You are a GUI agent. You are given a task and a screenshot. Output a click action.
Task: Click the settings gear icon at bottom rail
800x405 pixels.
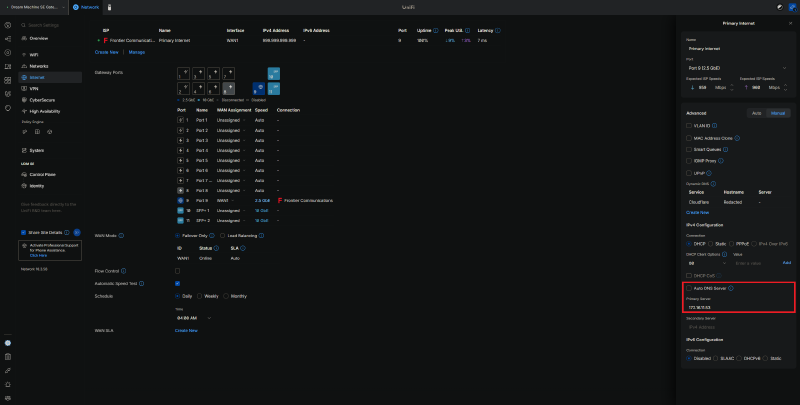(8, 343)
